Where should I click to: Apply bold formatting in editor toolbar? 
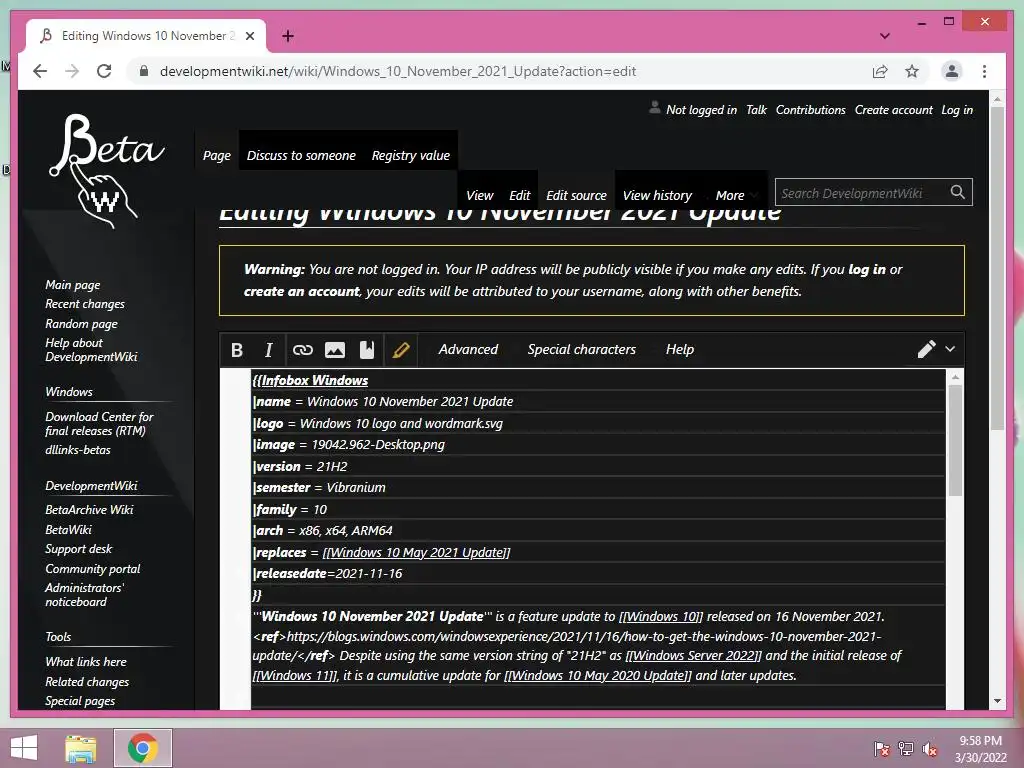[x=237, y=350]
